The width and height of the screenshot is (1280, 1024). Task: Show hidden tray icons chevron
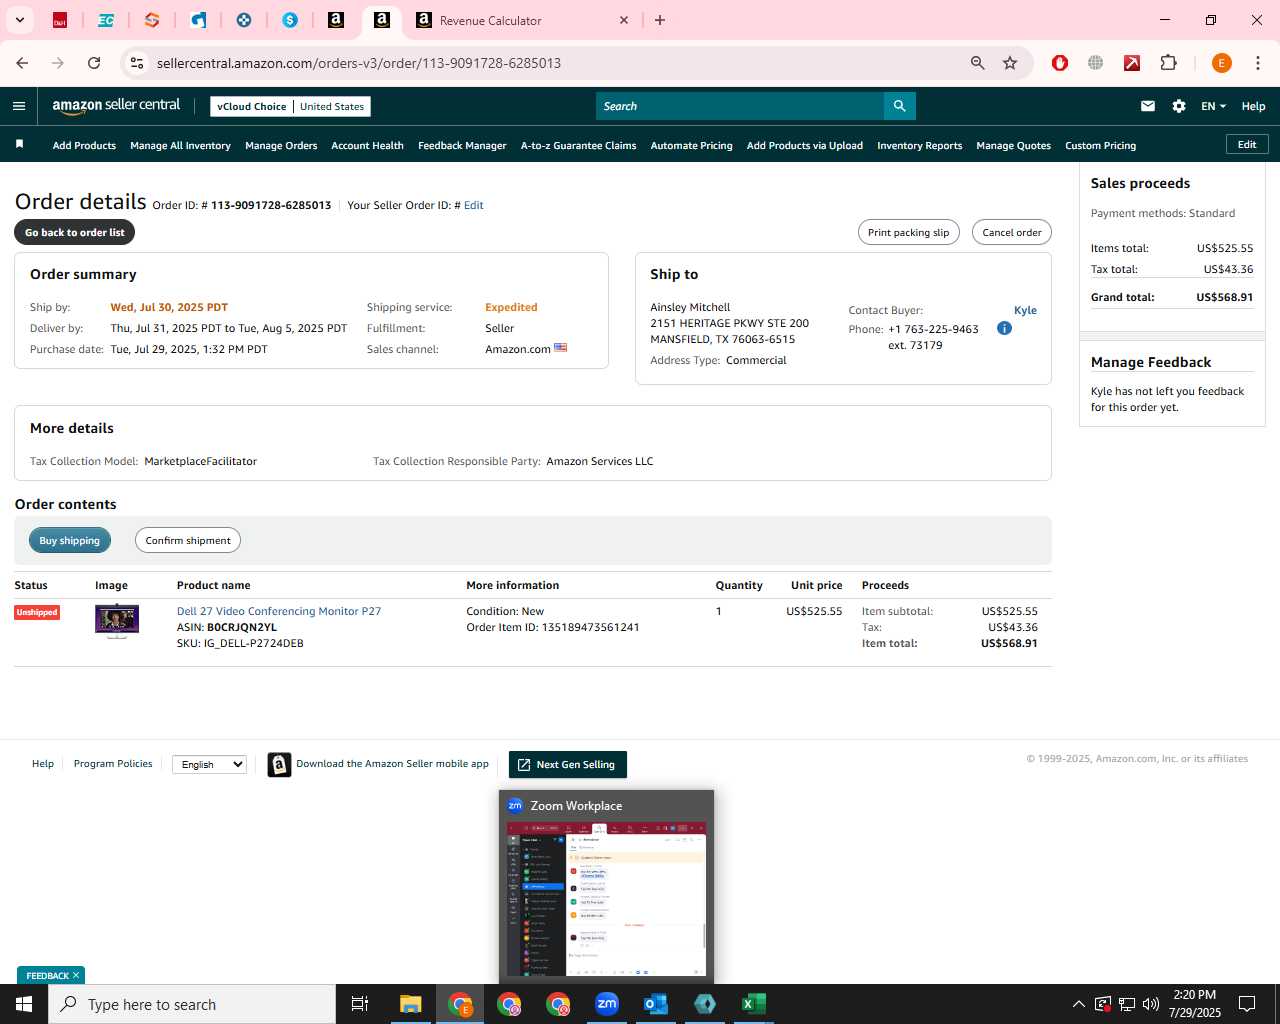pyautogui.click(x=1078, y=1004)
